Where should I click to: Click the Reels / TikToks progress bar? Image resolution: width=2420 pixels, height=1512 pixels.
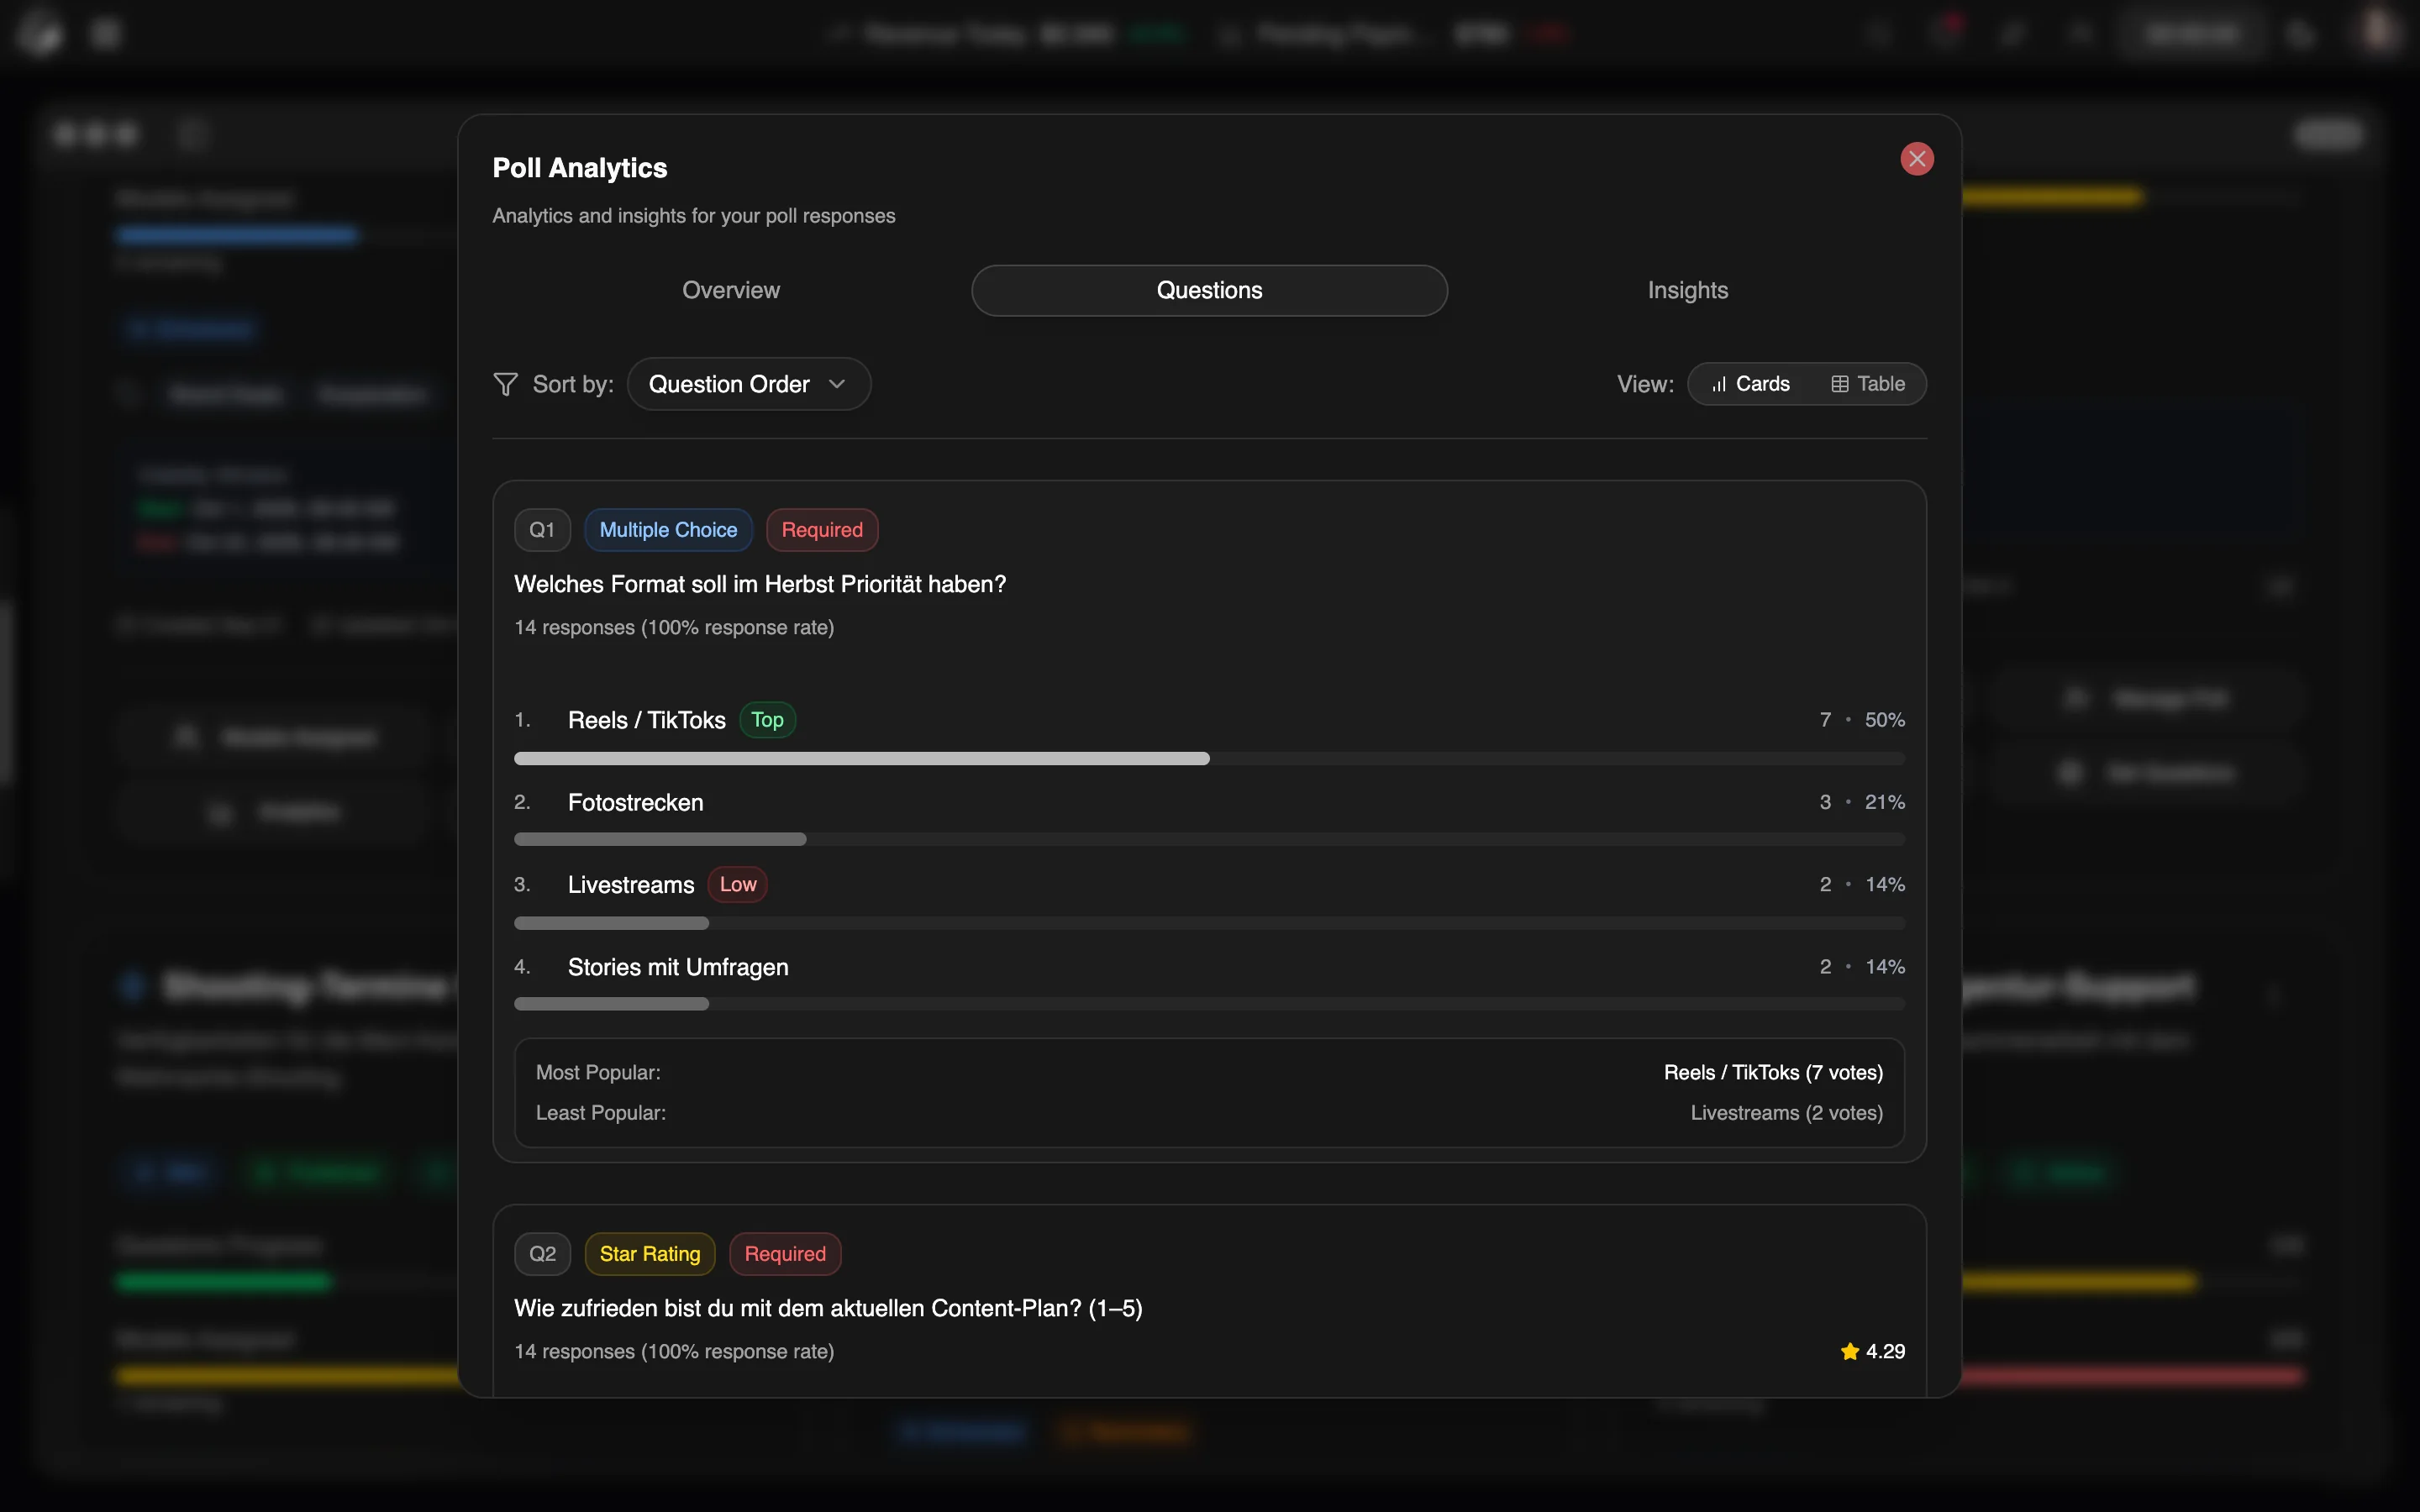click(x=1209, y=759)
